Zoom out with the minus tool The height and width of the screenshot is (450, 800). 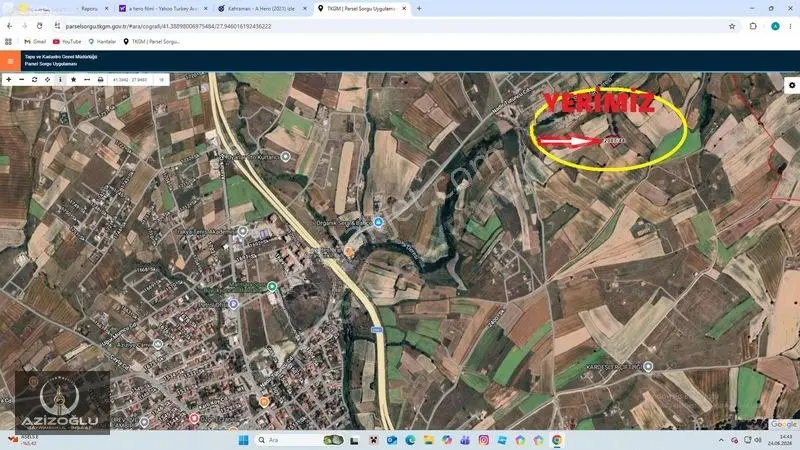(x=21, y=80)
